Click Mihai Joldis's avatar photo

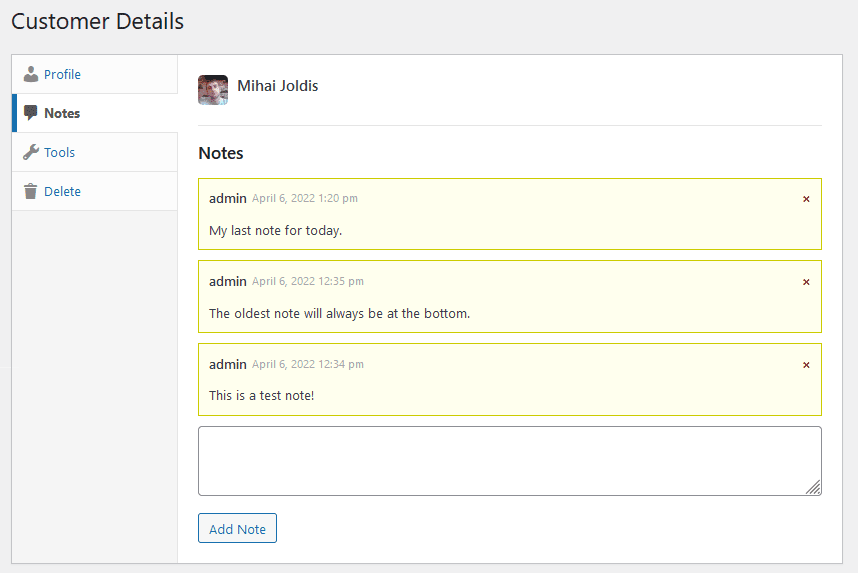click(x=213, y=89)
